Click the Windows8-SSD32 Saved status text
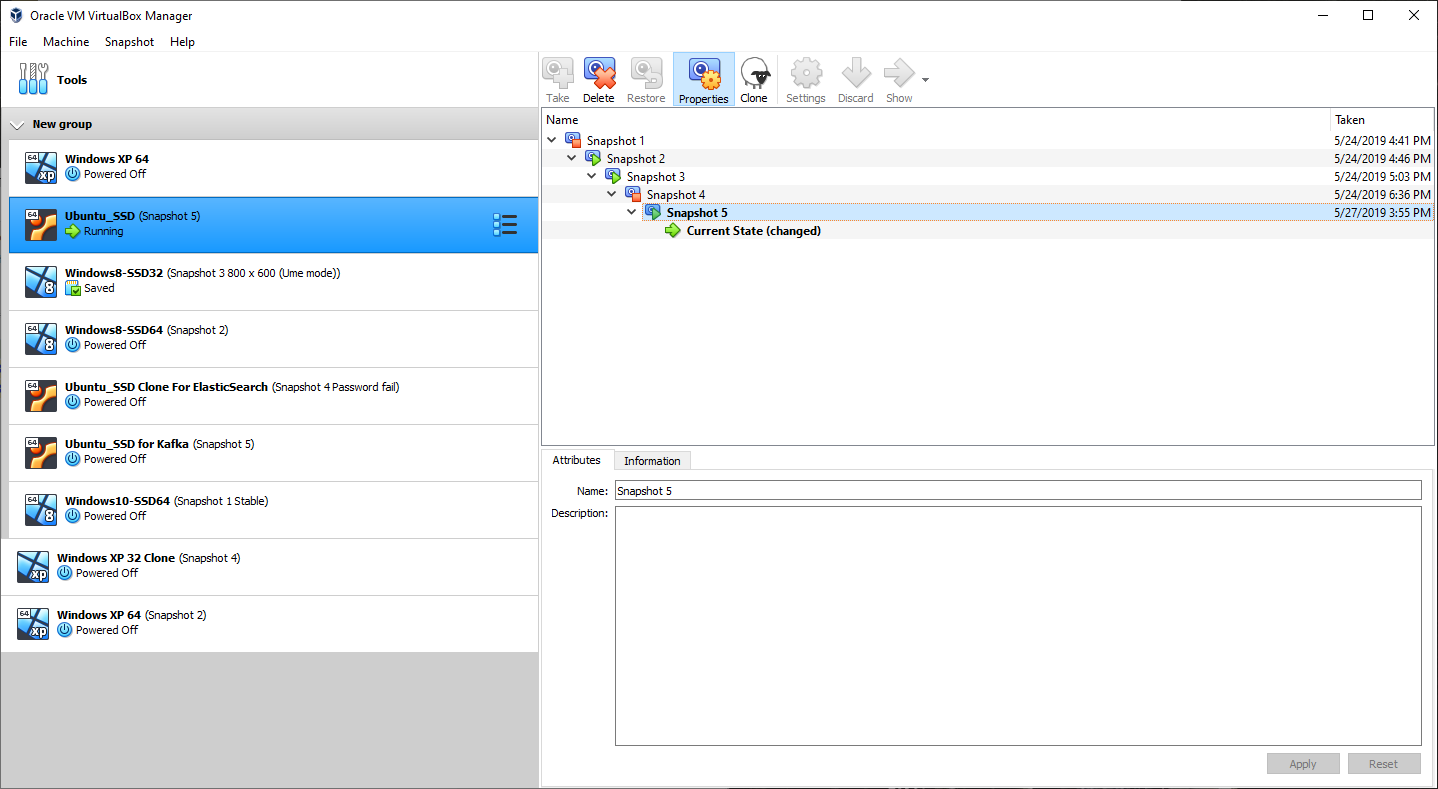The height and width of the screenshot is (789, 1438). click(99, 288)
